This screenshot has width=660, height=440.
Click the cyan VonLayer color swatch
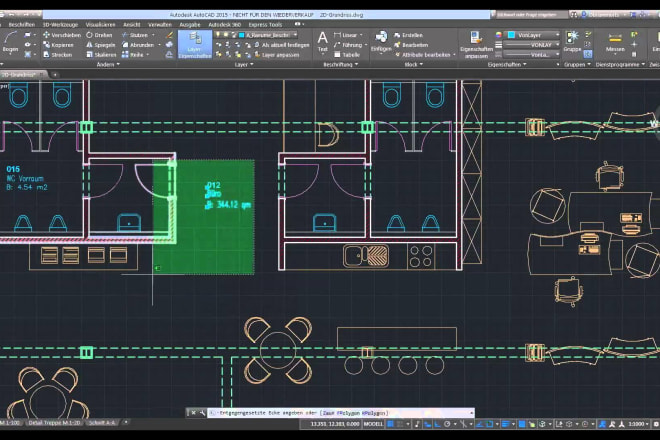tap(511, 35)
